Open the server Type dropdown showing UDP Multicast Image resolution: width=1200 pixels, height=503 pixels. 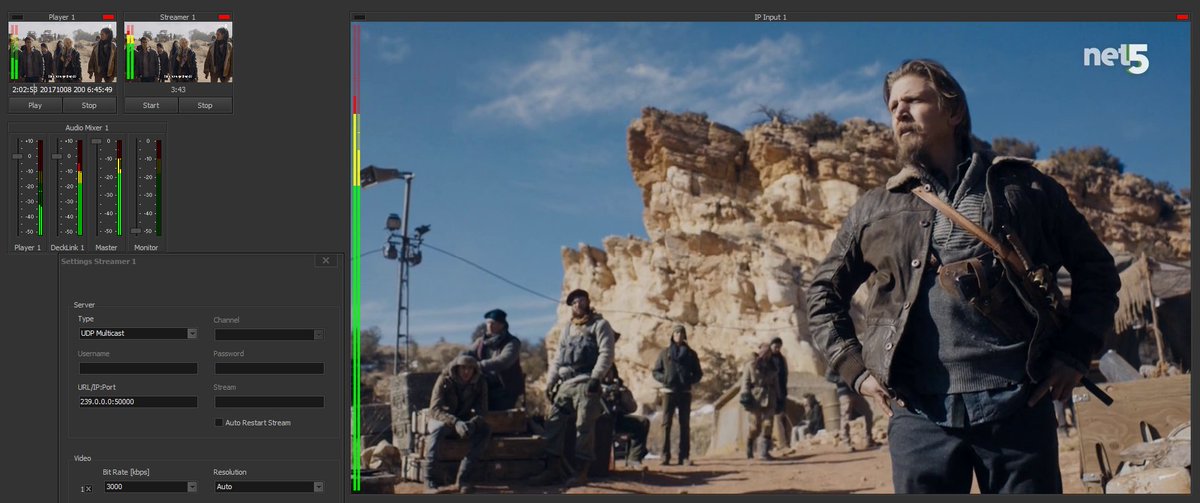(138, 333)
